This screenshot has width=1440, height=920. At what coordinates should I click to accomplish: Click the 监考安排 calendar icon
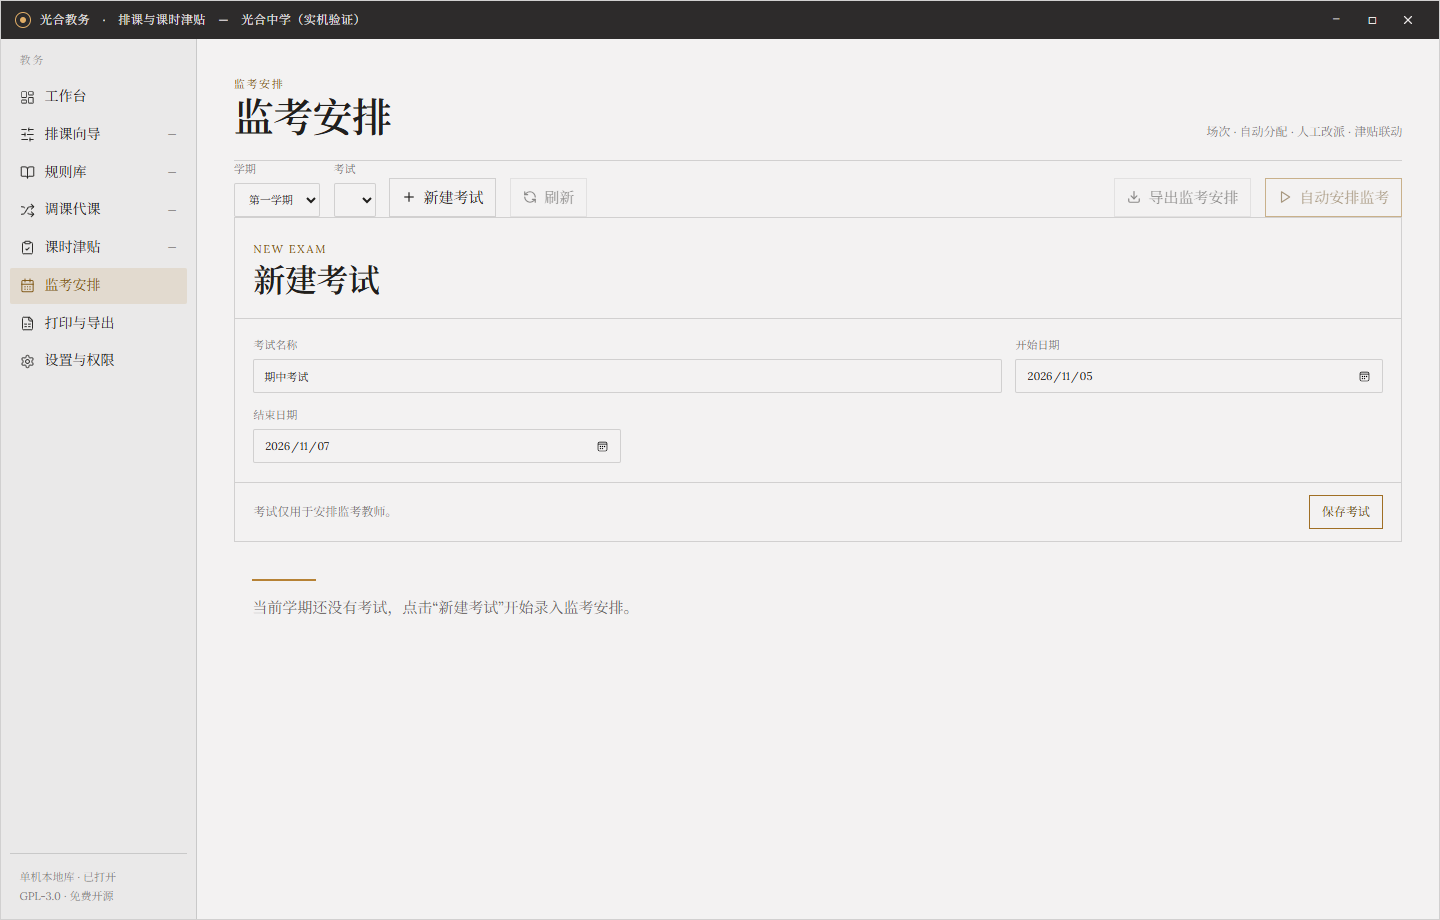pyautogui.click(x=27, y=285)
